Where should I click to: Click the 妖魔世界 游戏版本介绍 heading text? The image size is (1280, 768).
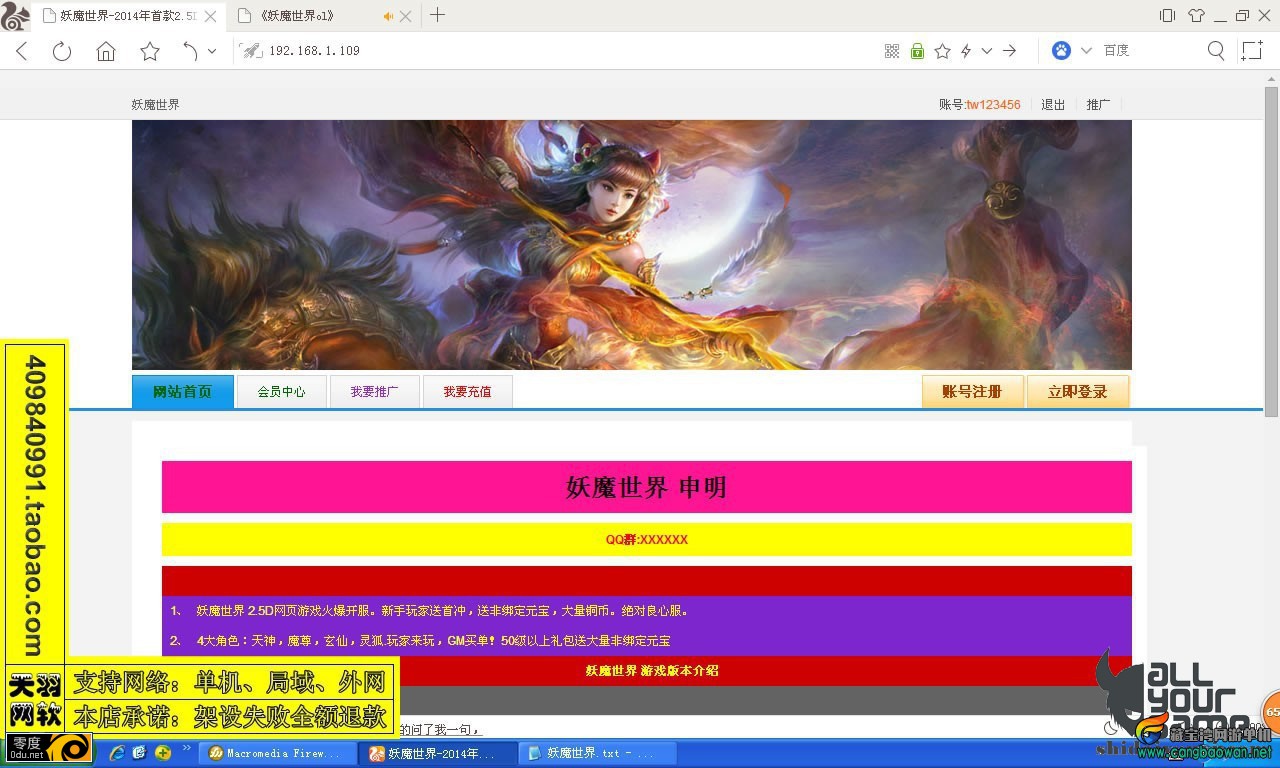coord(652,671)
